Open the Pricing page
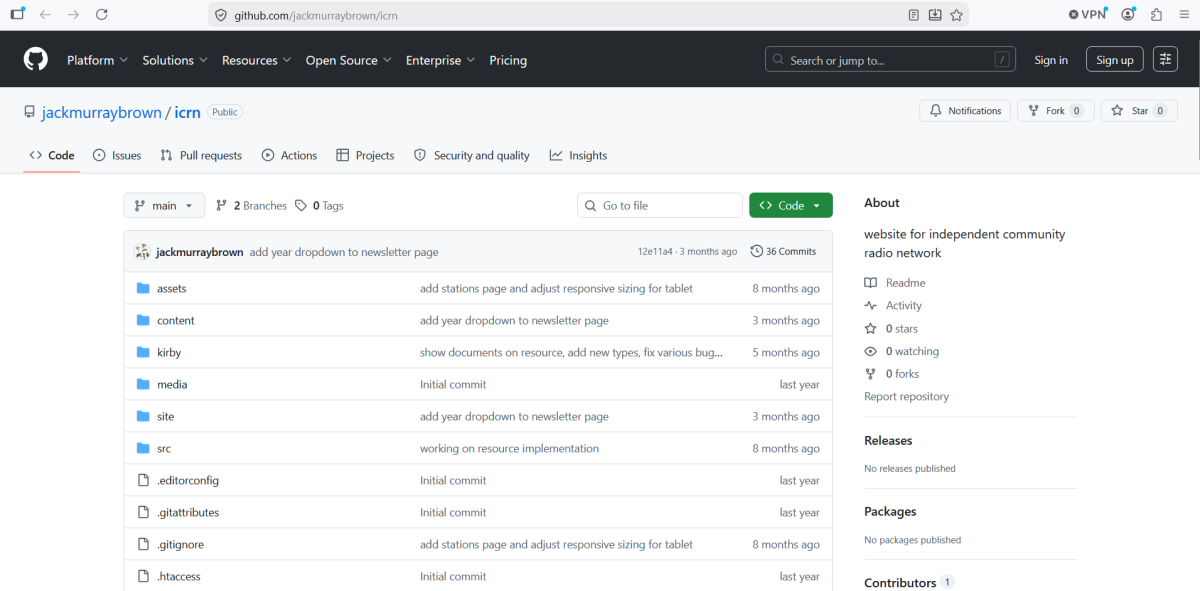Viewport: 1200px width, 591px height. [508, 60]
